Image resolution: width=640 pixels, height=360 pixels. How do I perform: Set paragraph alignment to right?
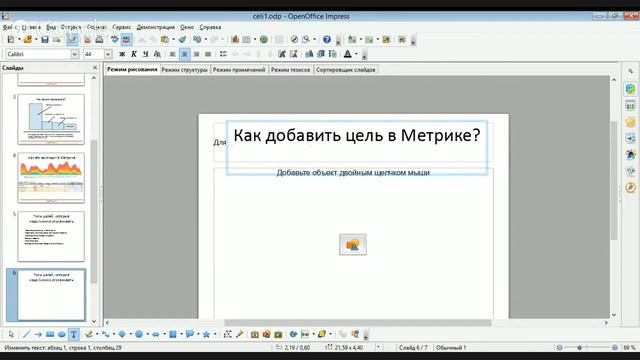click(x=196, y=54)
